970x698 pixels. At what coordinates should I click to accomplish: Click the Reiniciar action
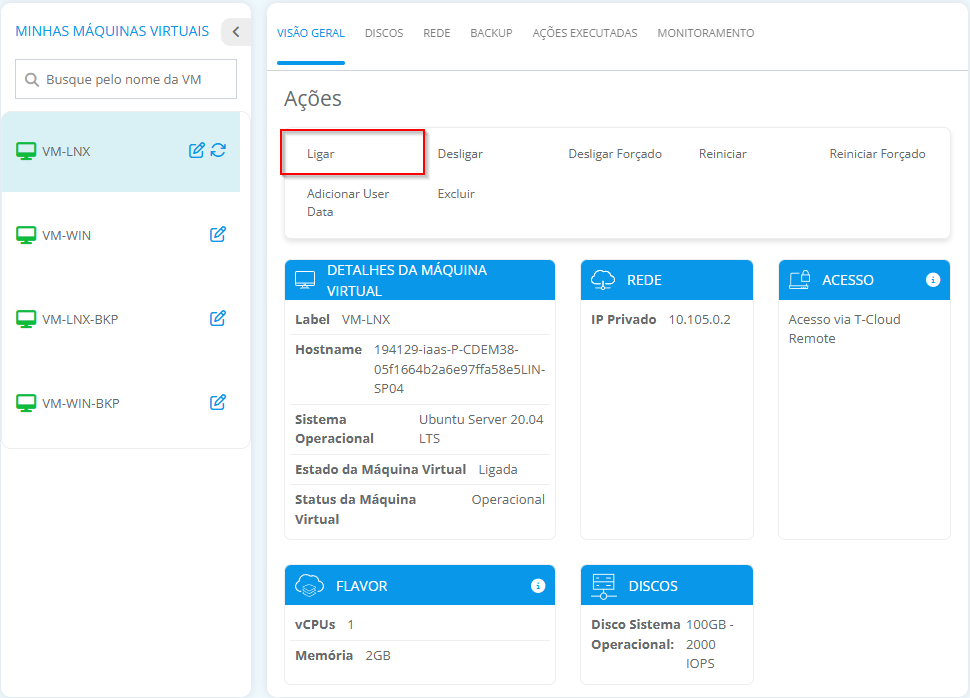pos(723,153)
